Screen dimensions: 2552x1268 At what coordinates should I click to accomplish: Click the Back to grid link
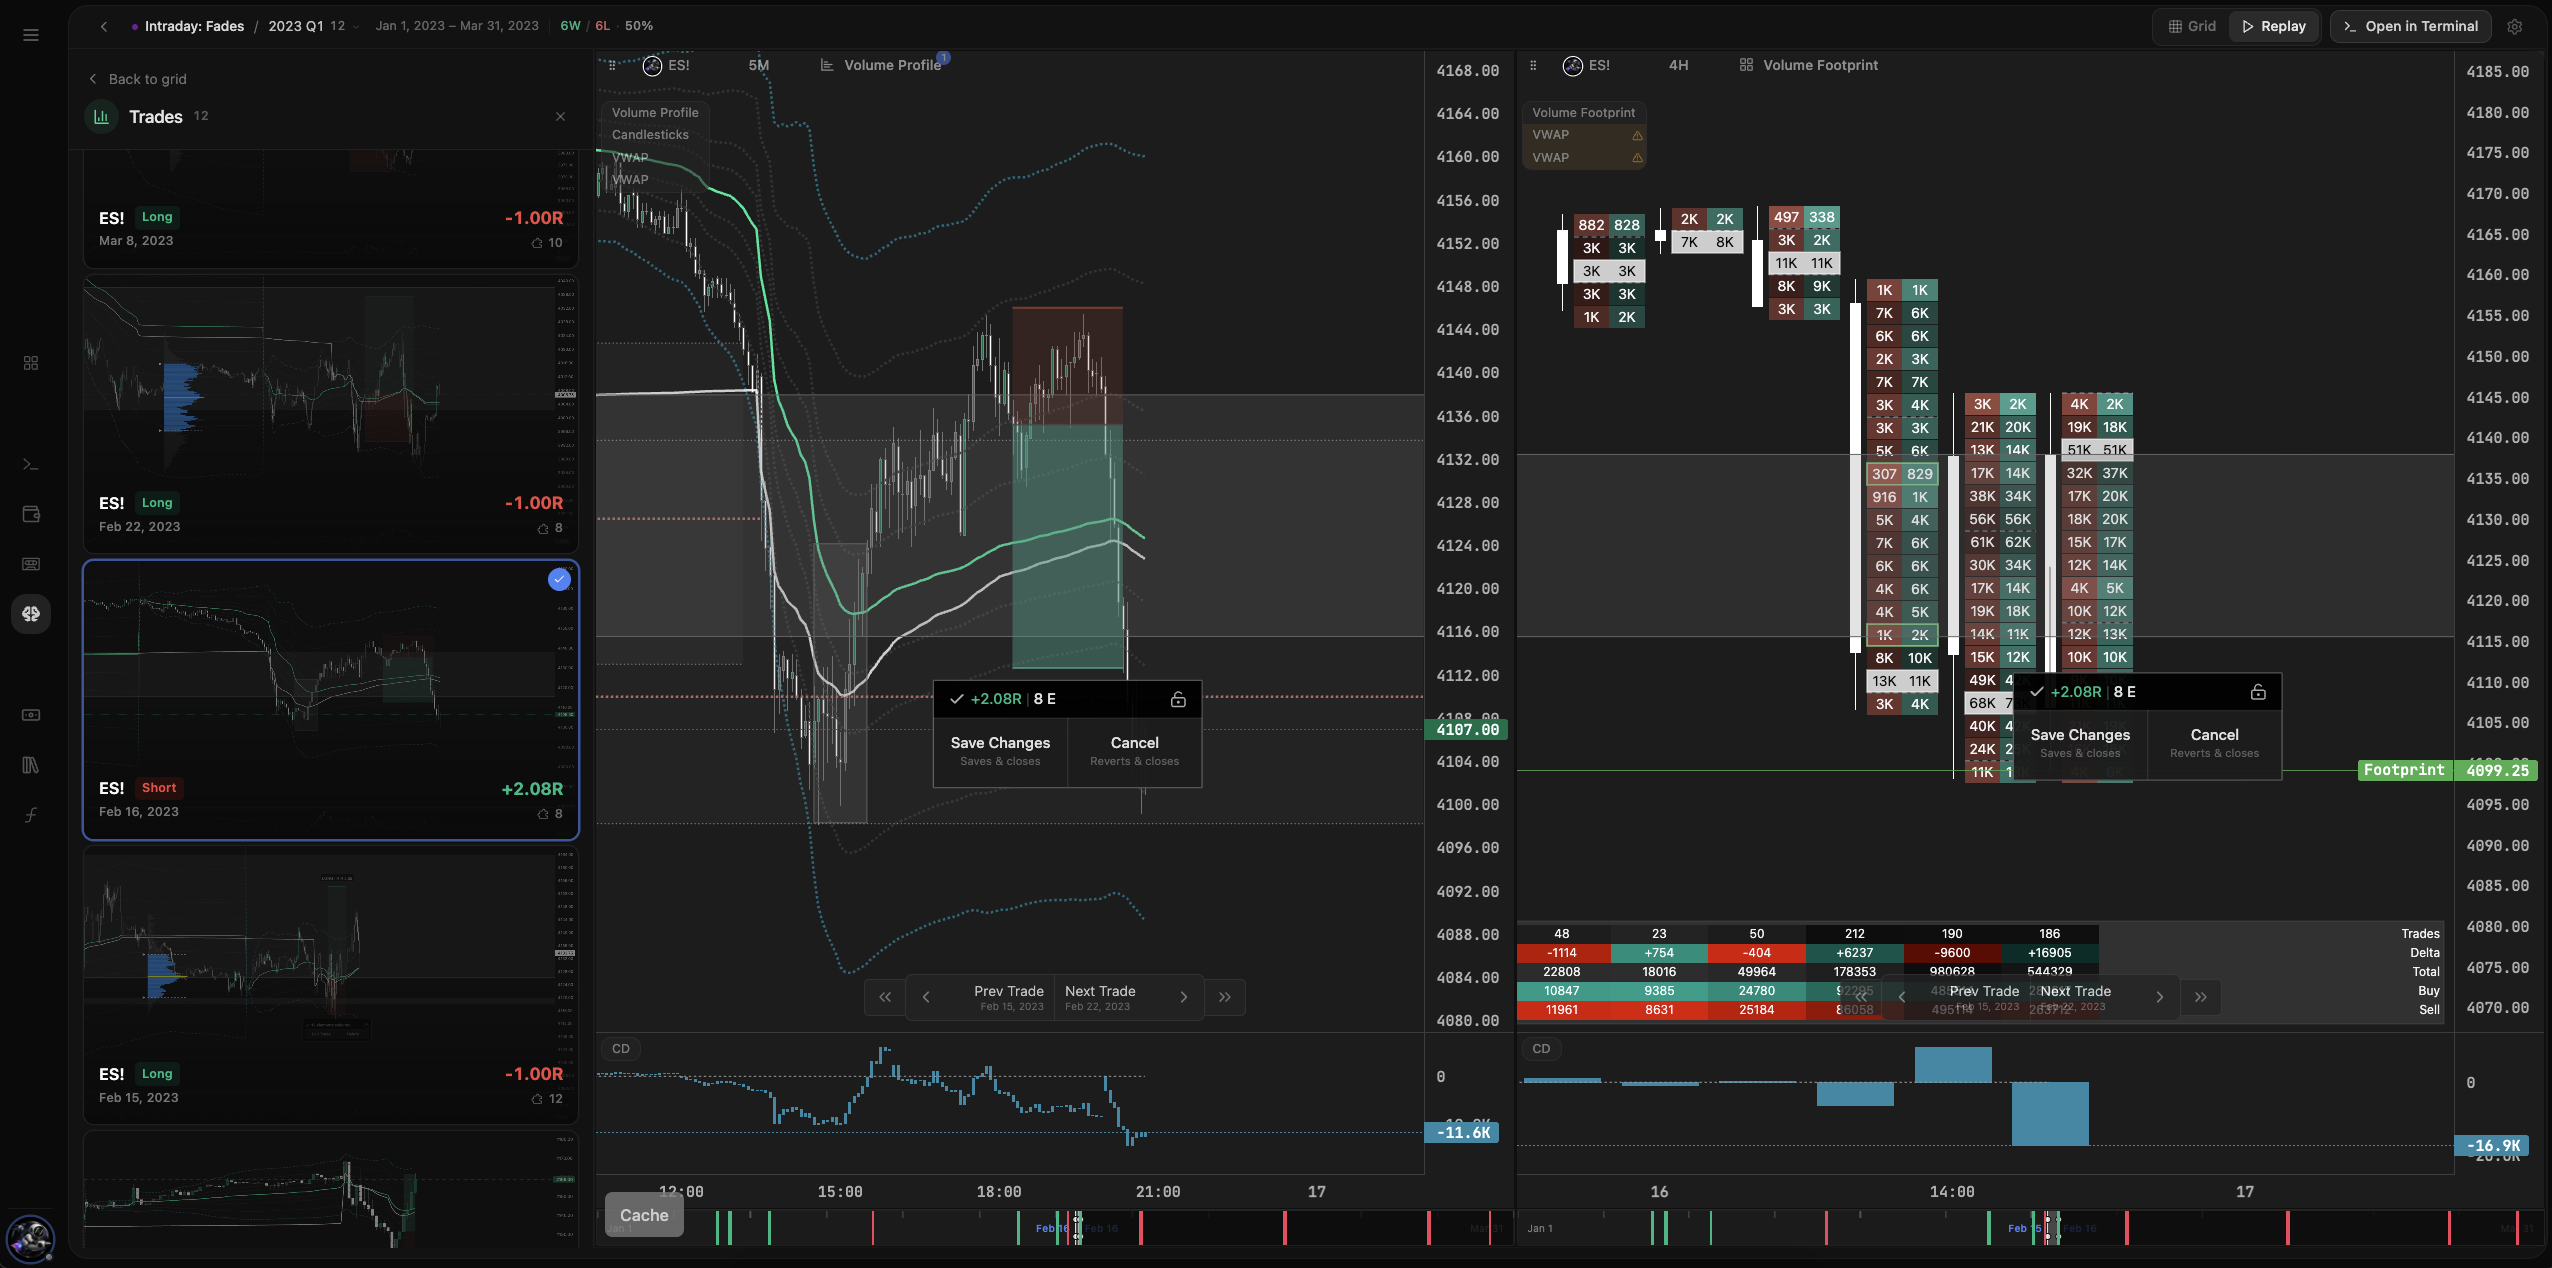137,79
